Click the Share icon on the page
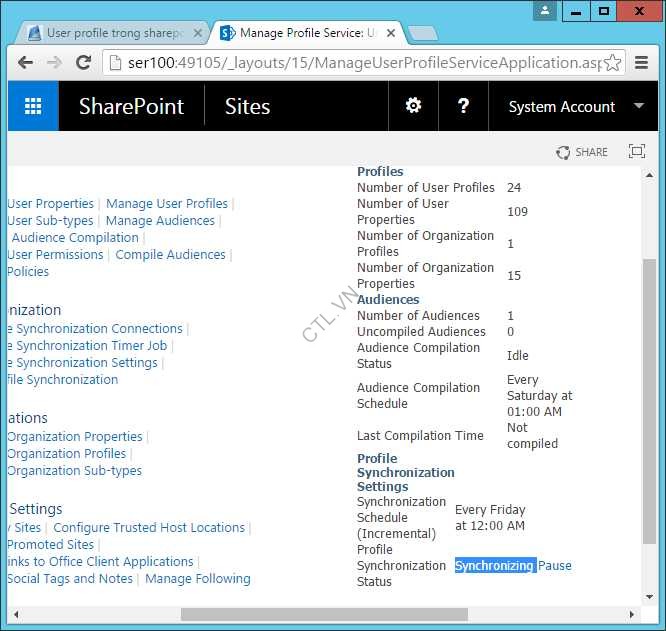The image size is (666, 631). (x=582, y=152)
